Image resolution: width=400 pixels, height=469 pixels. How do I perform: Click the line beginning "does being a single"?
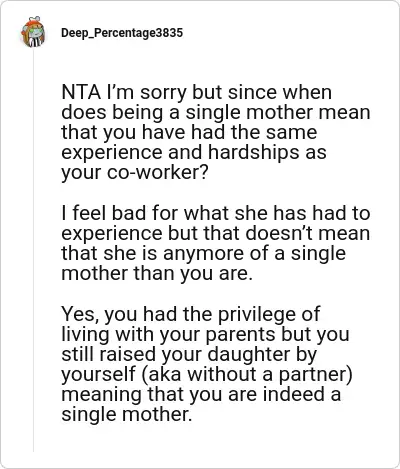pos(216,113)
